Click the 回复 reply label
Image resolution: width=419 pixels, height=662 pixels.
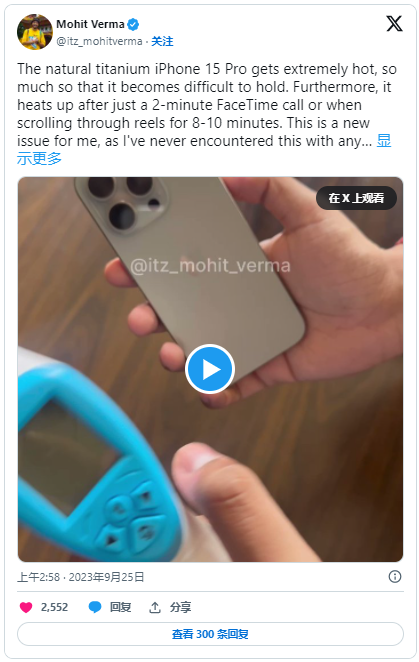pyautogui.click(x=120, y=607)
